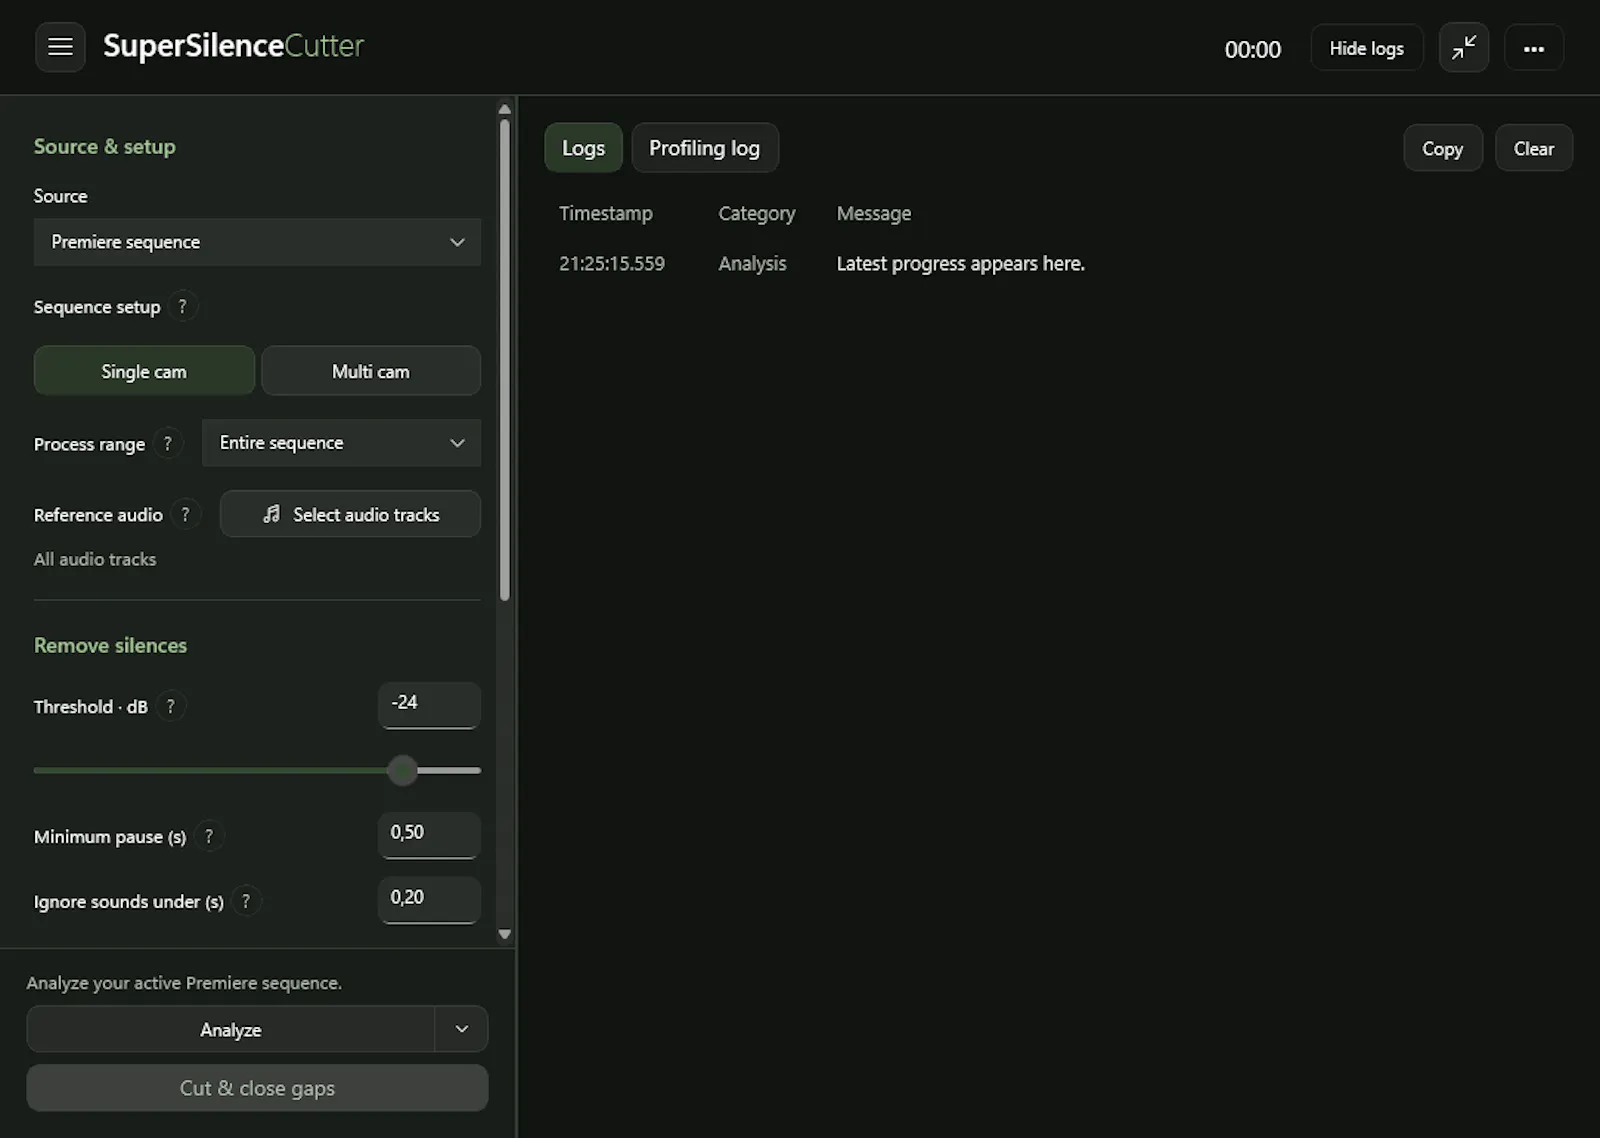This screenshot has height=1138, width=1600.
Task: Show help for Process range
Action: pyautogui.click(x=168, y=443)
